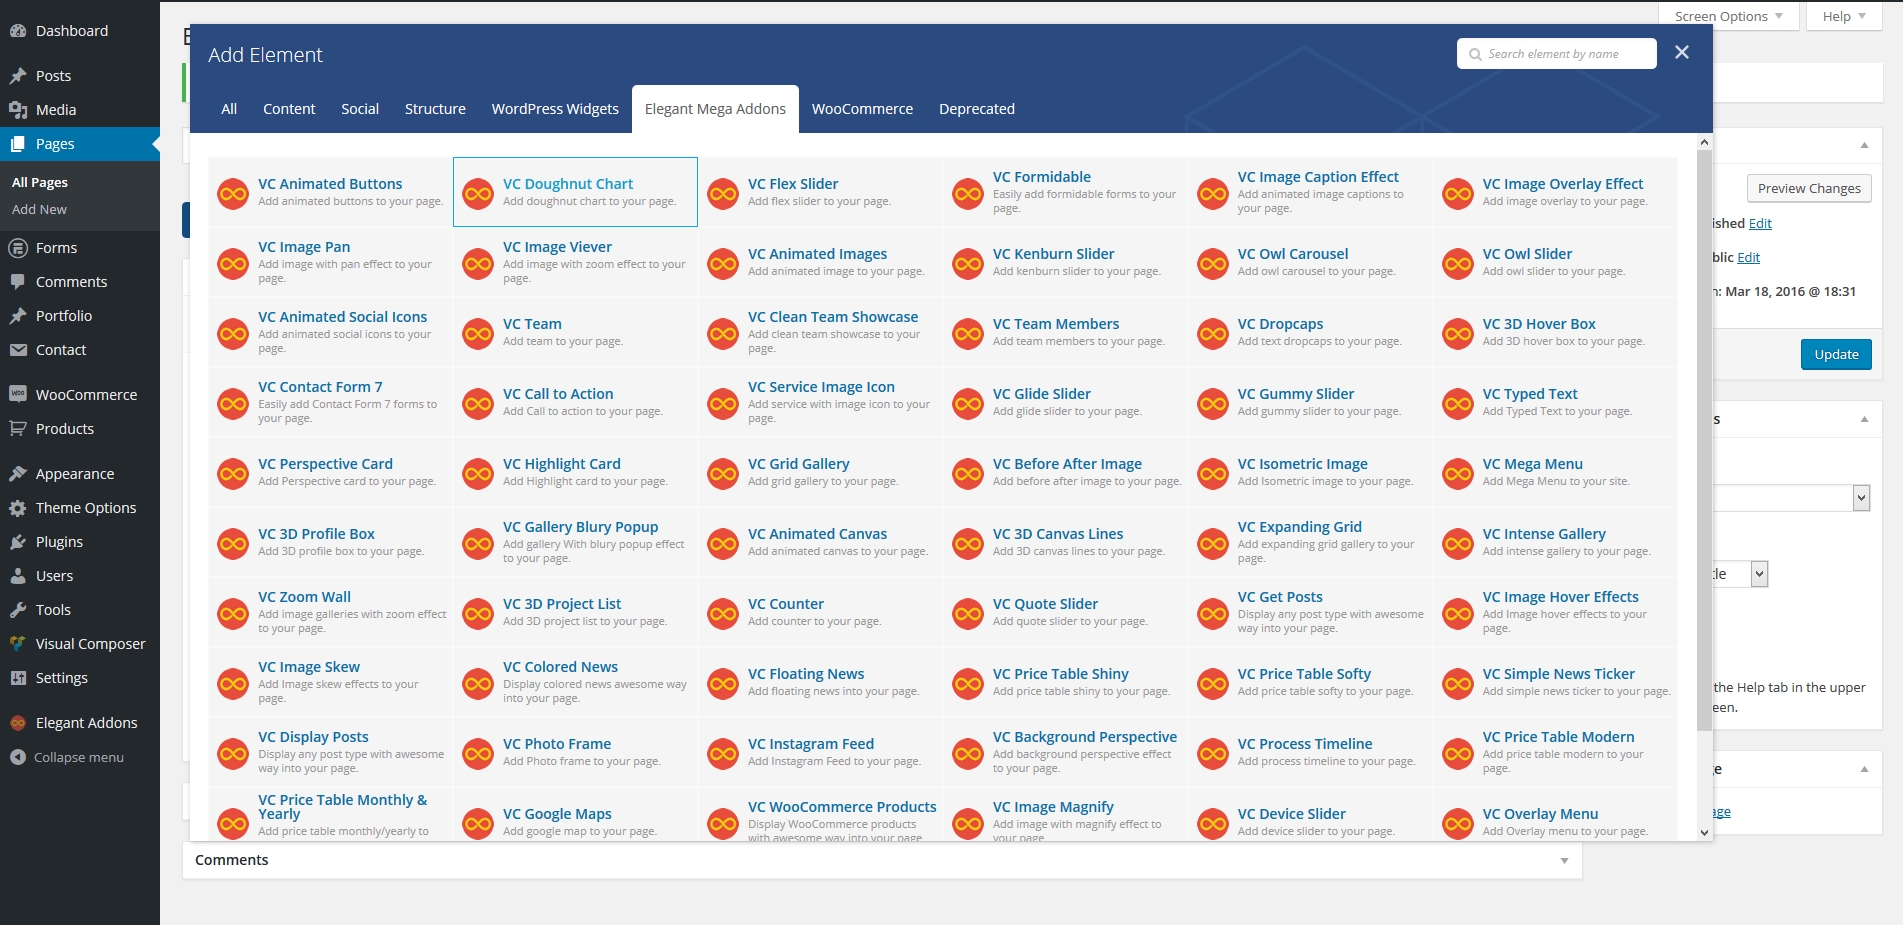
Task: Select the VC Process Timeline element
Action: pyautogui.click(x=1311, y=753)
